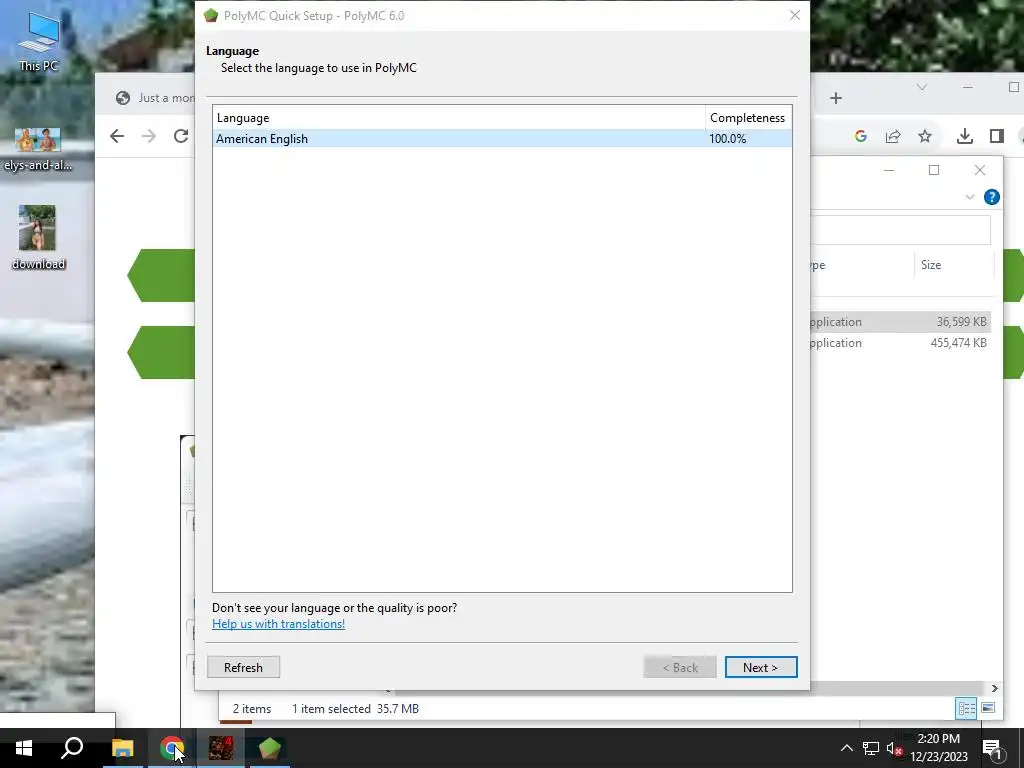Click the Completeness column header
Viewport: 1024px width, 768px height.
pyautogui.click(x=748, y=118)
